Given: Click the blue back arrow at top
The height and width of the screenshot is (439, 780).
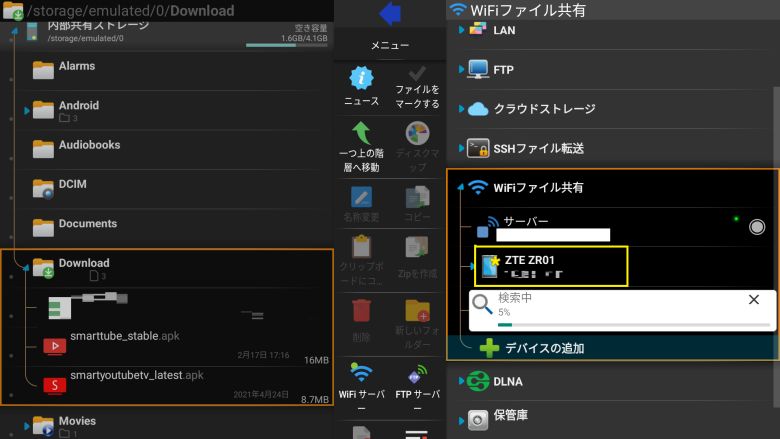Looking at the screenshot, I should pos(390,13).
